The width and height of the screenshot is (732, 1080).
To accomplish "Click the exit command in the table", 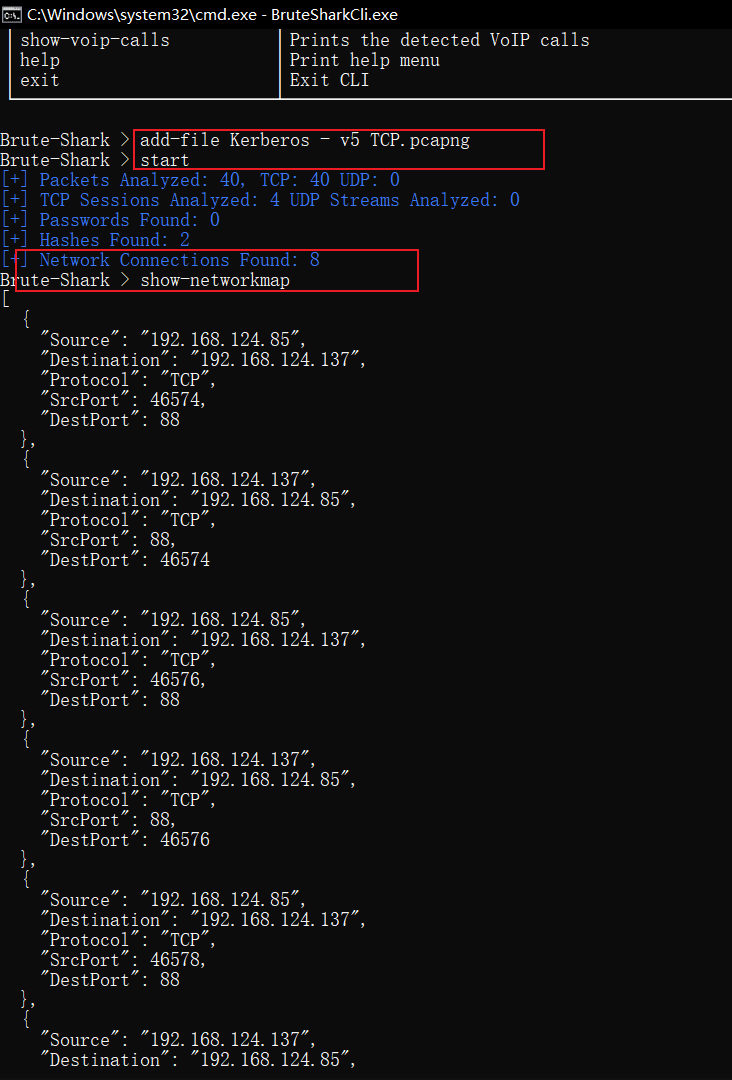I will pos(40,80).
